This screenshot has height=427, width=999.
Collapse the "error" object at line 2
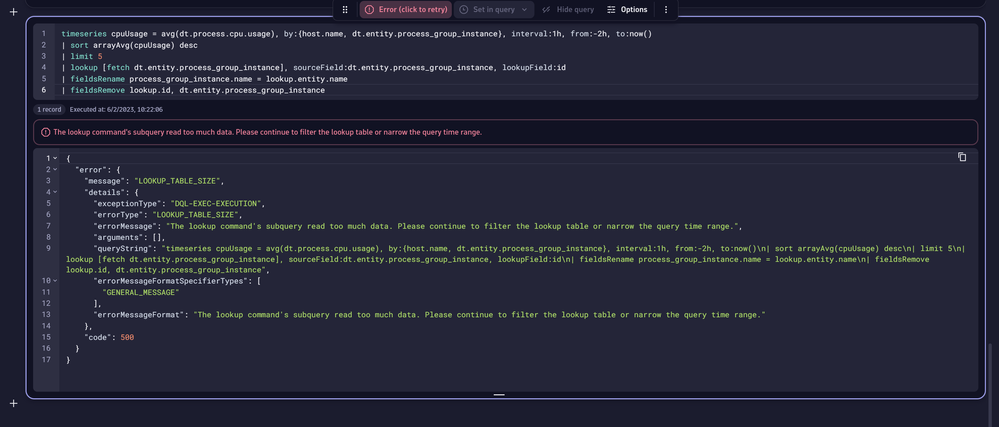[54, 170]
